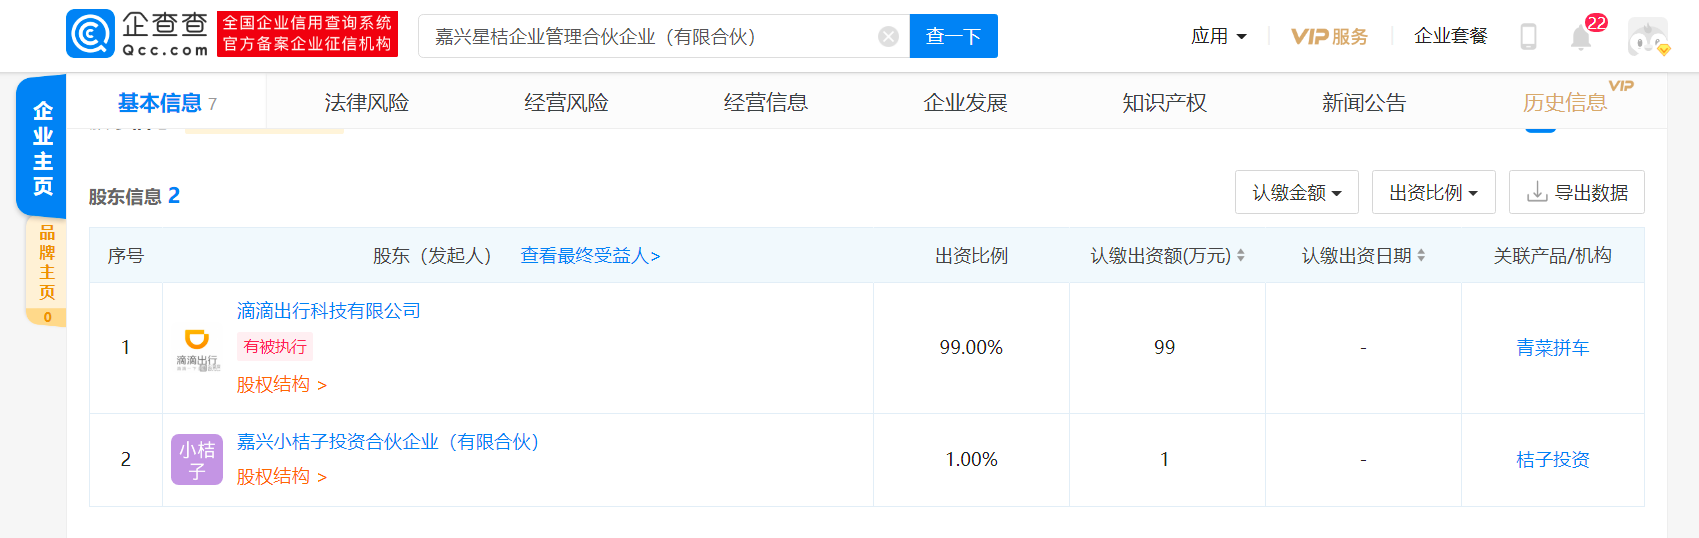Switch to the 知识产权 tab
The width and height of the screenshot is (1699, 538).
1164,103
